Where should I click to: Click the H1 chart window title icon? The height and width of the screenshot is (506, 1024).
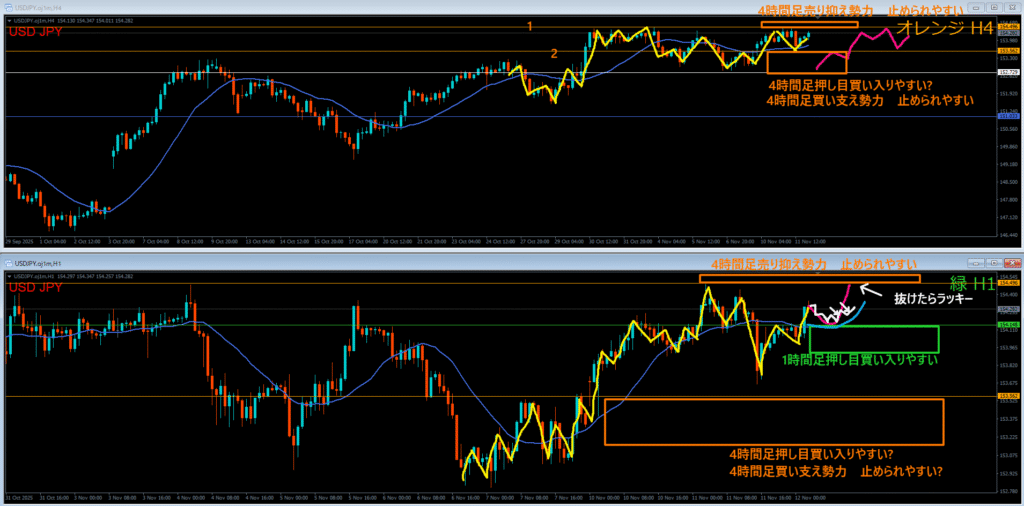coord(7,263)
